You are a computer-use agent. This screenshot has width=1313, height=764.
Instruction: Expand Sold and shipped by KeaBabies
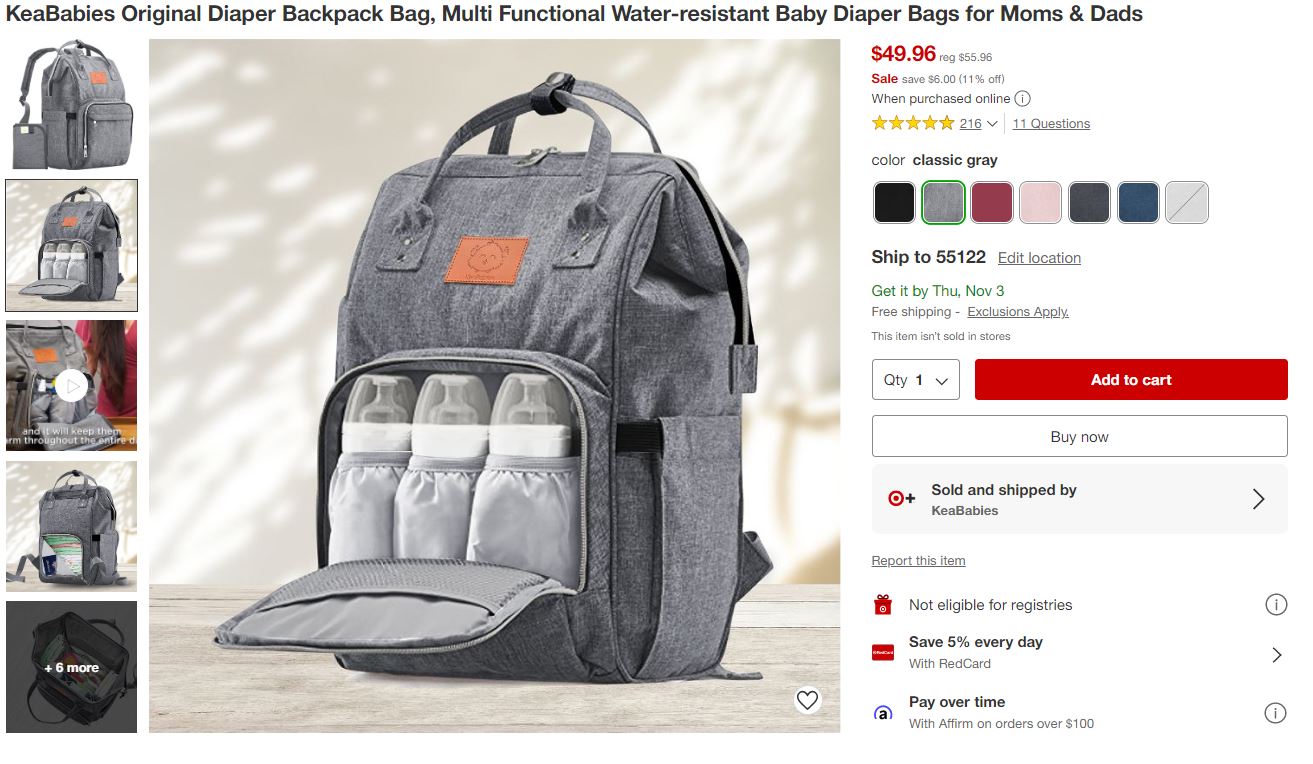coord(1079,499)
